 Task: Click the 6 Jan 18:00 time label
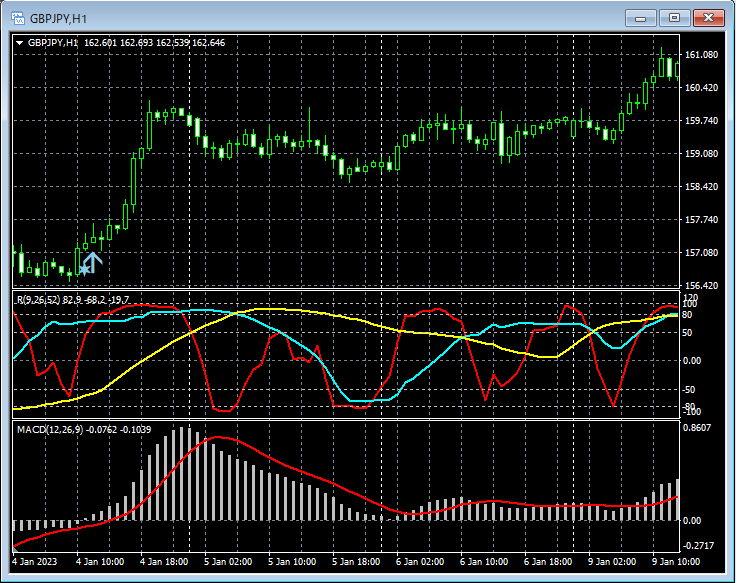pyautogui.click(x=548, y=562)
